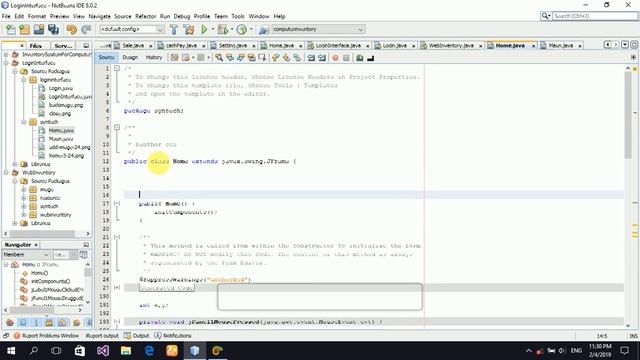Image resolution: width=640 pixels, height=360 pixels.
Task: Click the Uncomment icon at editor toolbar end
Action: (371, 58)
